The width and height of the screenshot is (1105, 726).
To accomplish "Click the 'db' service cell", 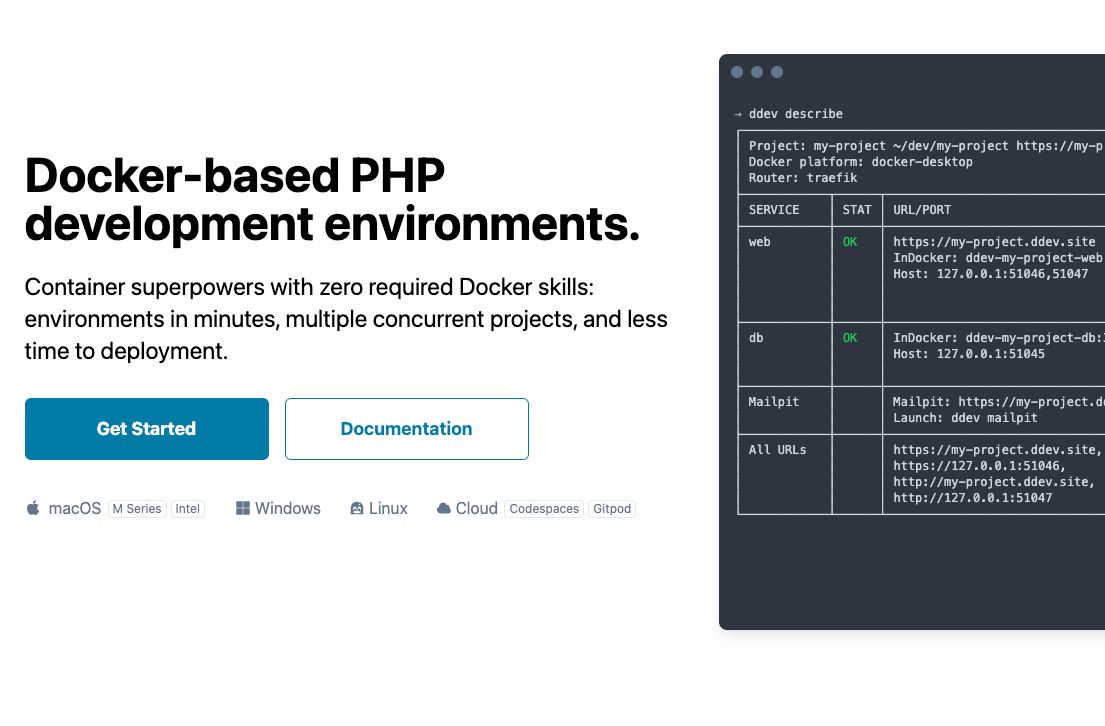I will 755,338.
